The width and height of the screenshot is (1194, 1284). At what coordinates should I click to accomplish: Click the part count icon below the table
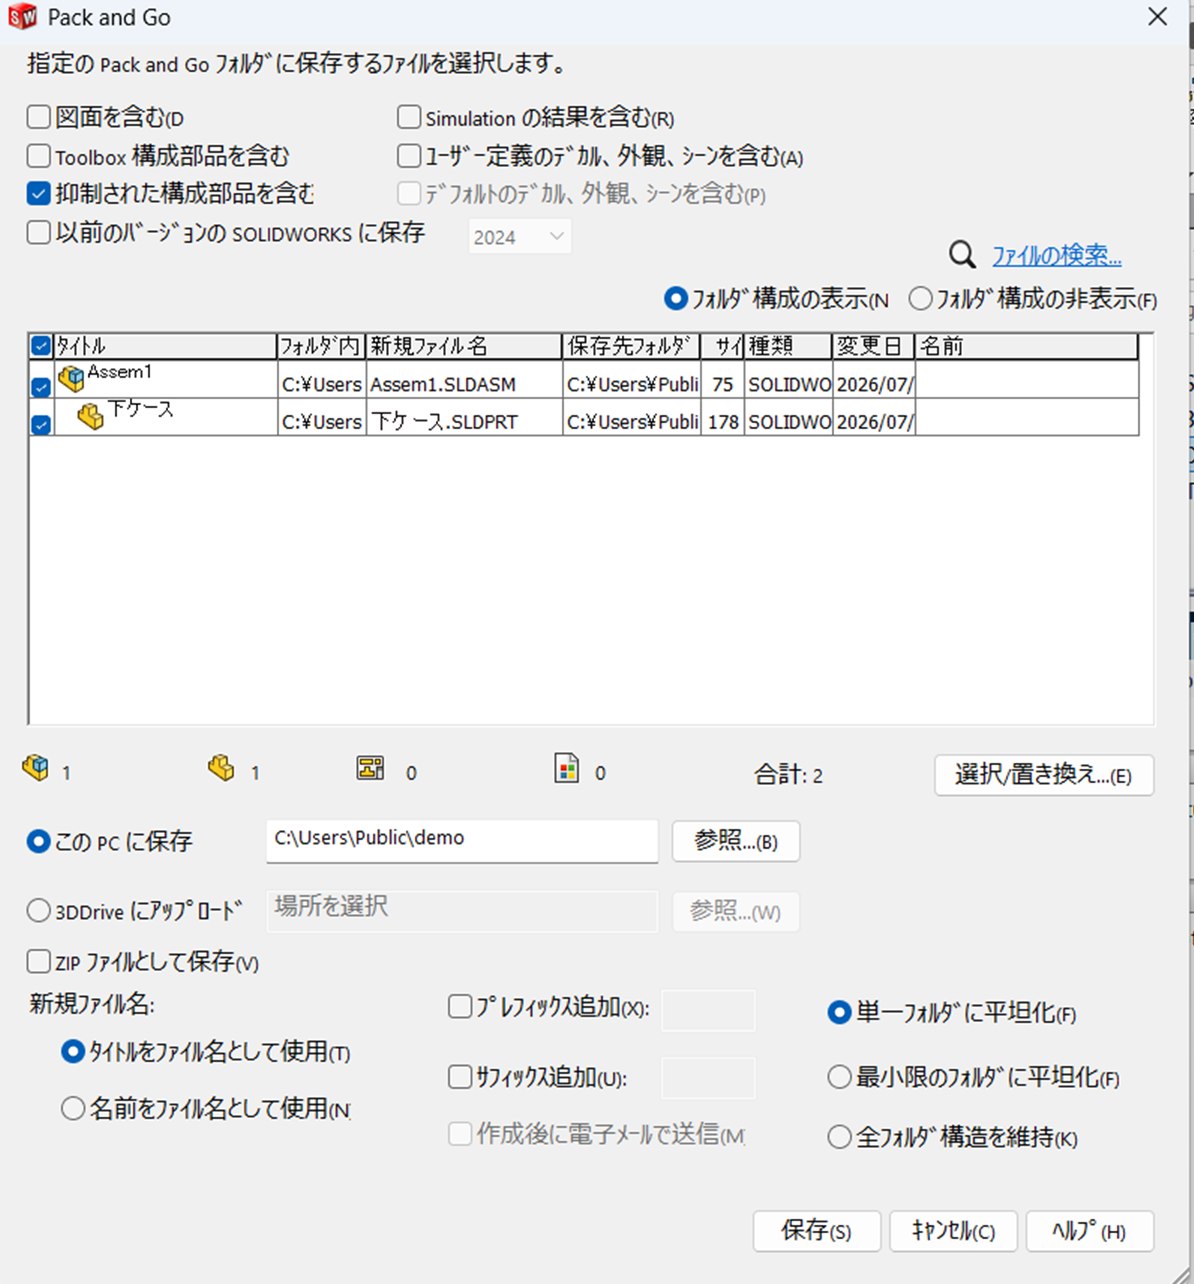coord(221,768)
